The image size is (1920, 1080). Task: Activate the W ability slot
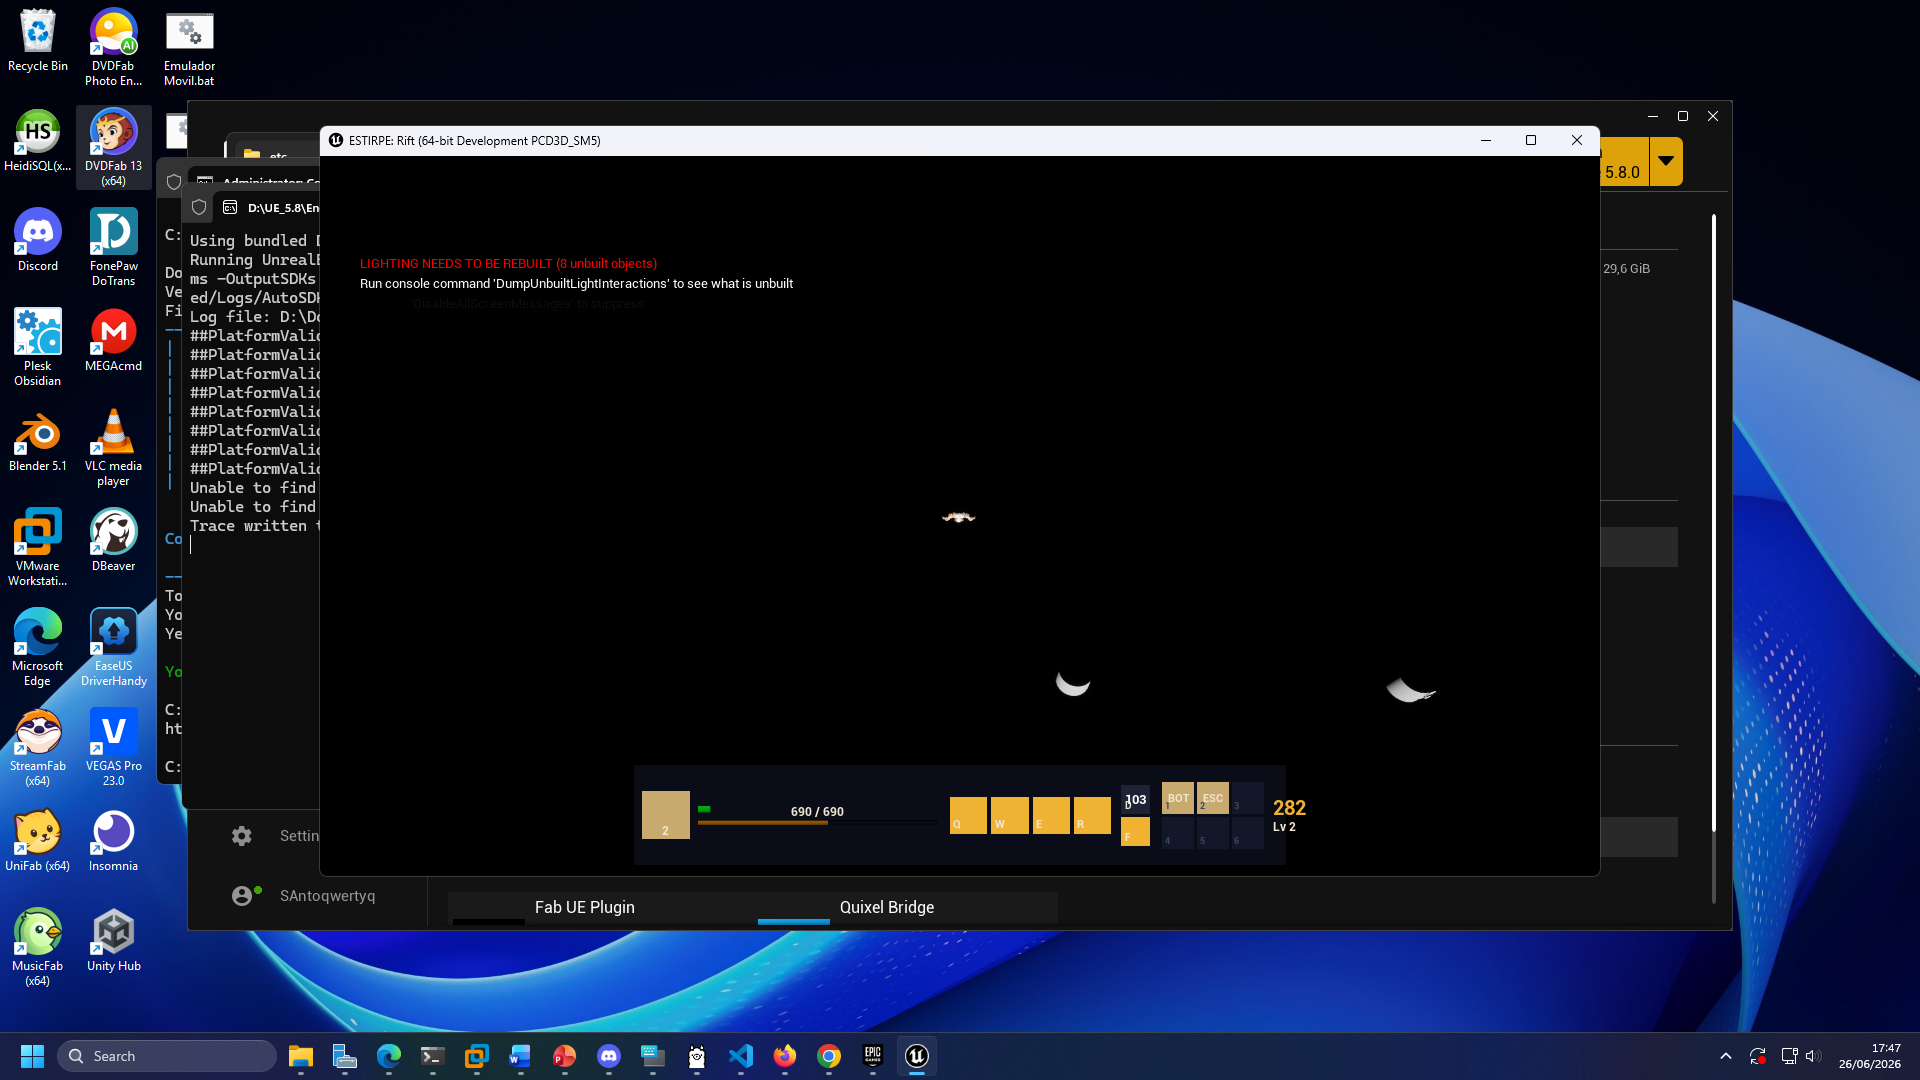coord(1010,815)
